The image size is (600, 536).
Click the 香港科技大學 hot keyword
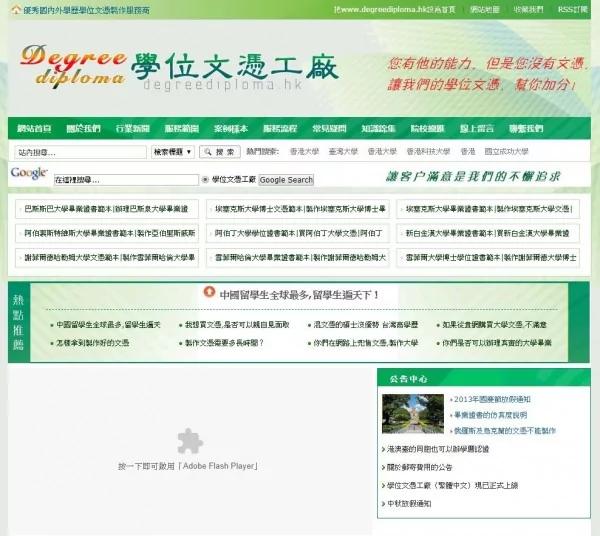[428, 152]
